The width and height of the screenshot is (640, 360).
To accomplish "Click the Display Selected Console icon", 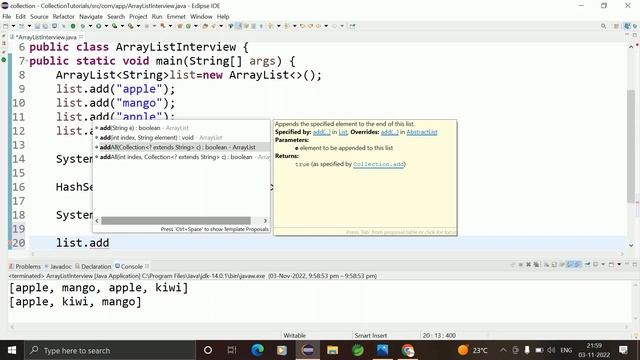I will click(596, 264).
